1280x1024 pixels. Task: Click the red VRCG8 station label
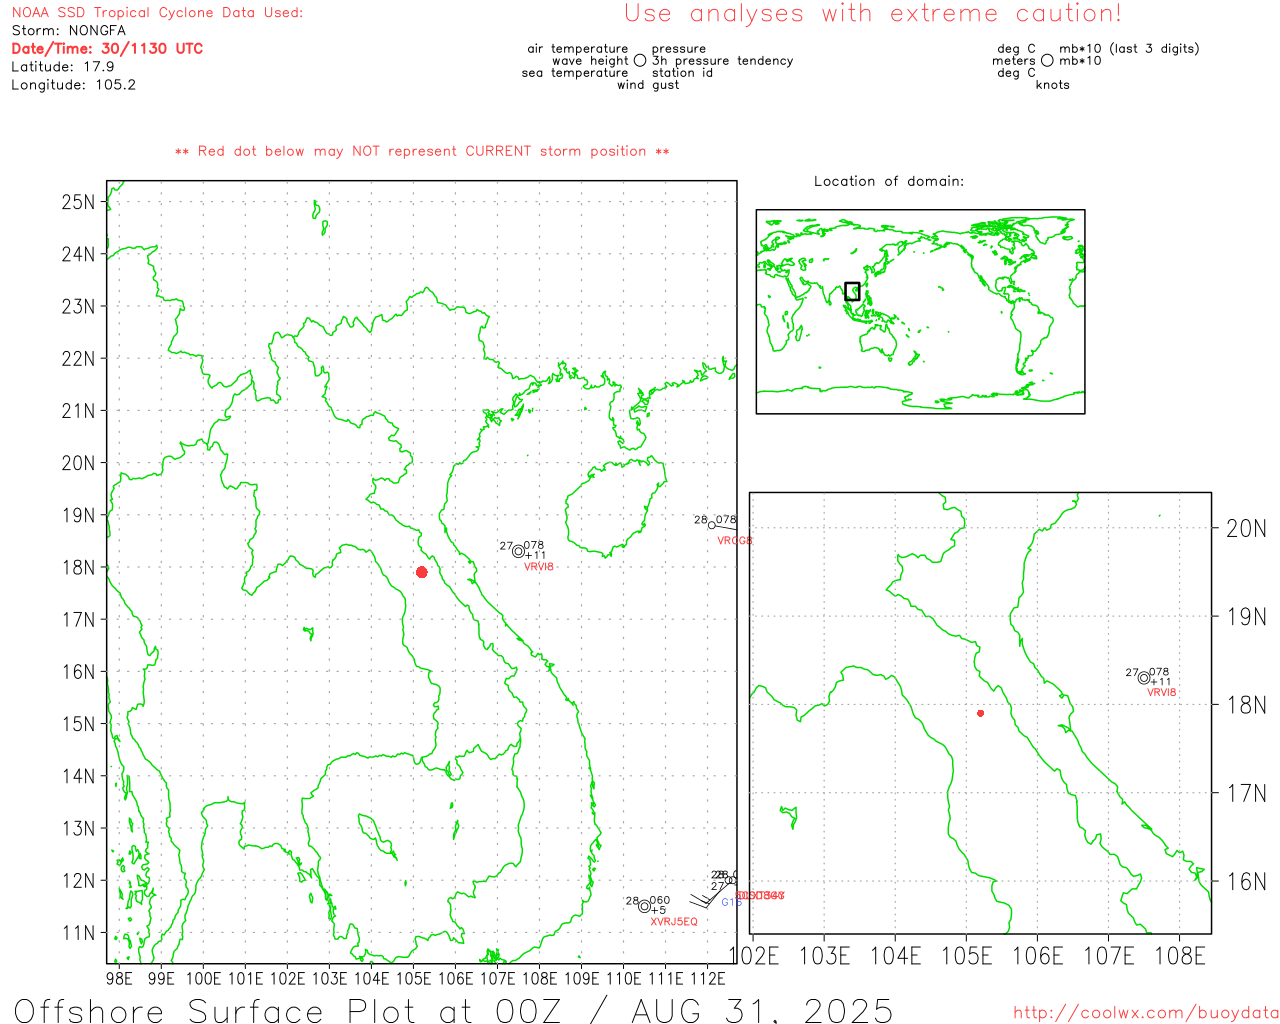point(735,541)
